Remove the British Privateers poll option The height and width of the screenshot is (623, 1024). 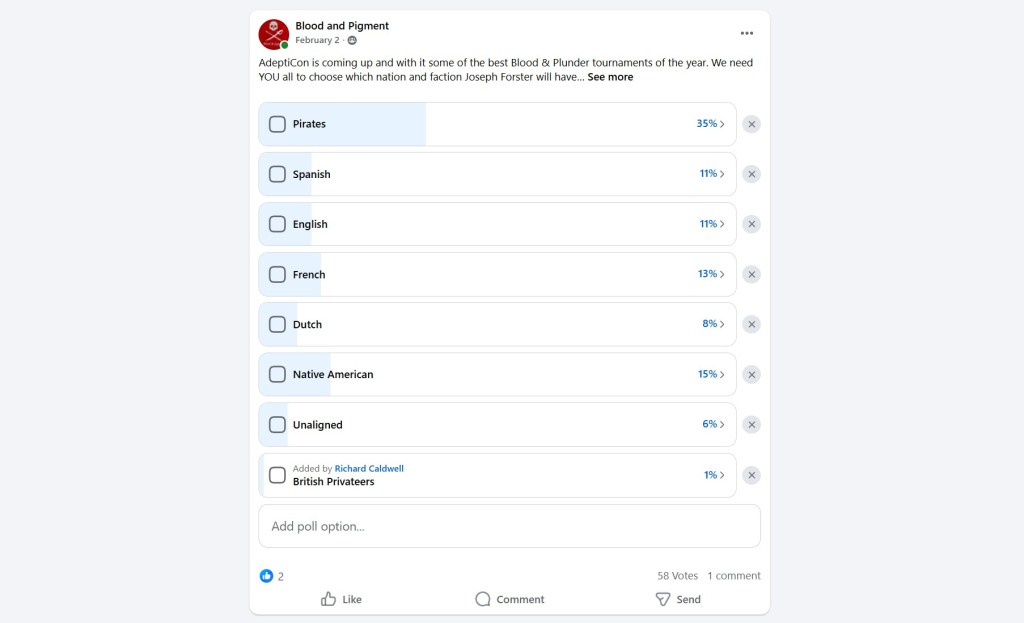pyautogui.click(x=752, y=475)
